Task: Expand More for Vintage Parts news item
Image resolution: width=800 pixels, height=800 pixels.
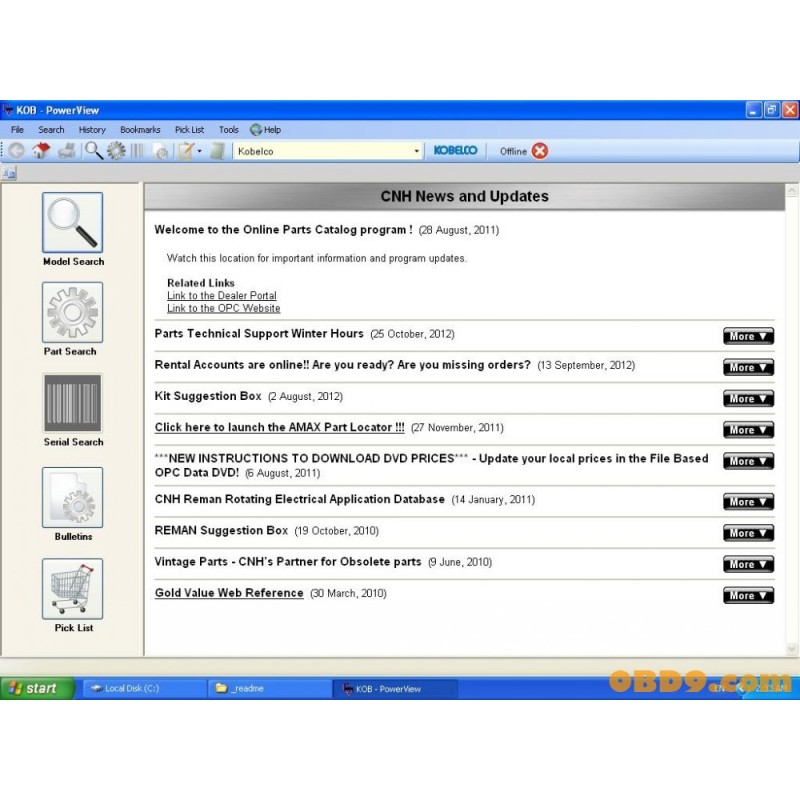Action: pyautogui.click(x=748, y=564)
